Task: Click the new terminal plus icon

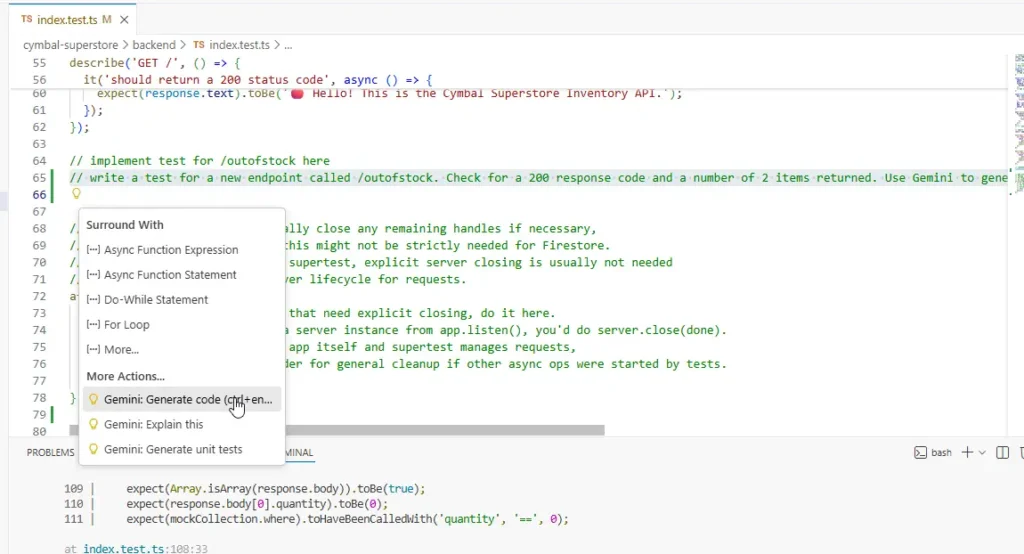Action: (967, 452)
